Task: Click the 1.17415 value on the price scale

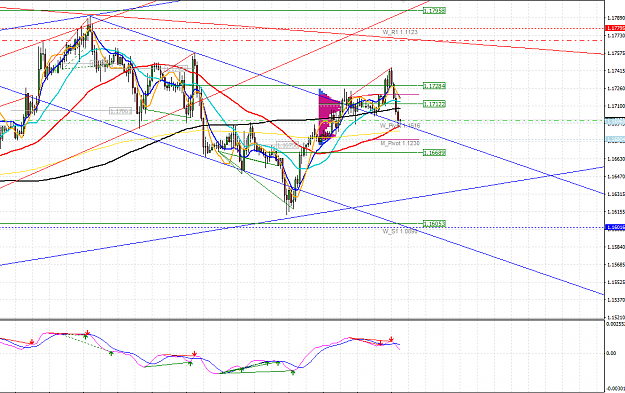Action: coord(615,71)
